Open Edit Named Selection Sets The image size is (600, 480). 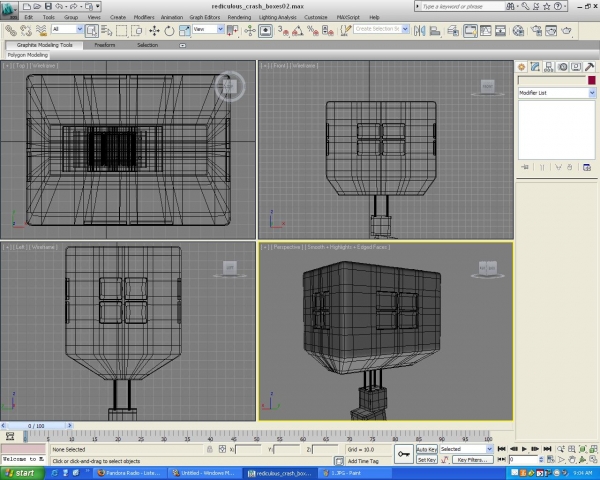[x=346, y=31]
